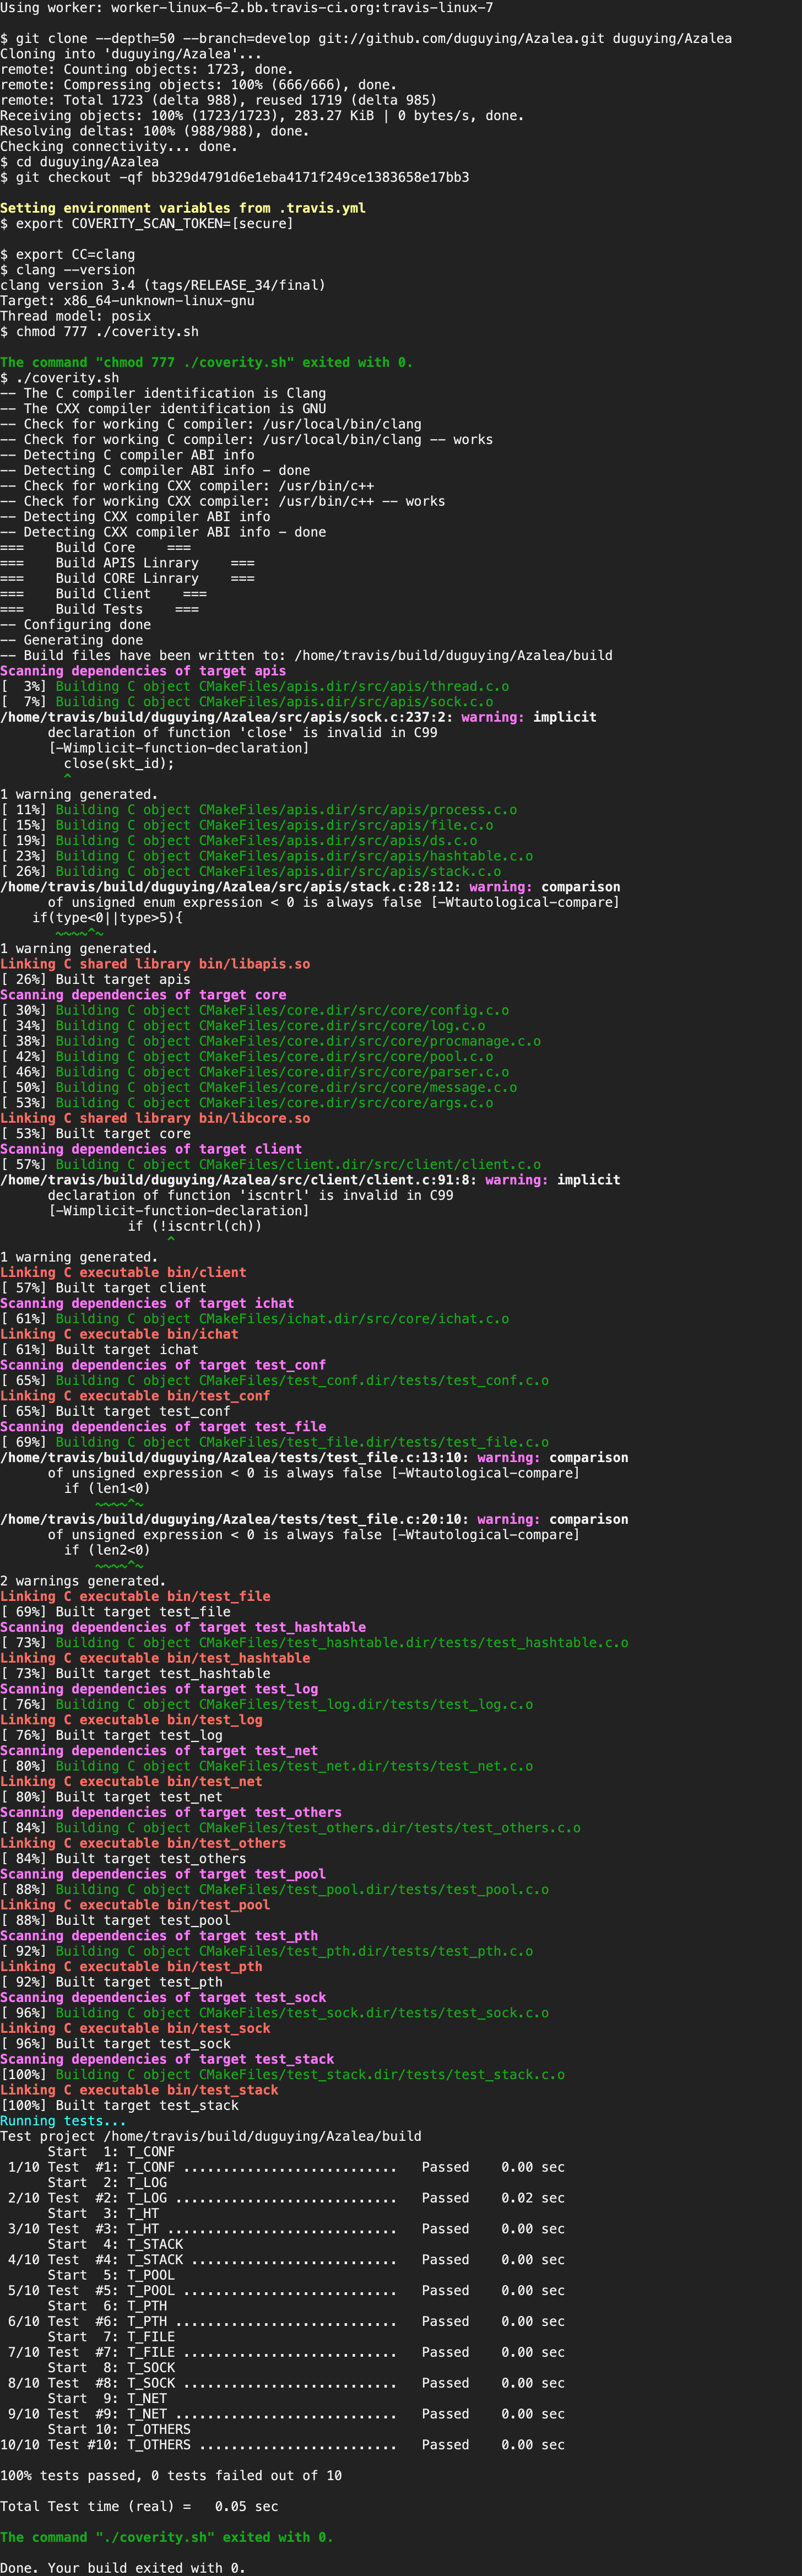This screenshot has width=802, height=2576.
Task: Click the client.c:91:8 warning line
Action: tap(311, 1181)
